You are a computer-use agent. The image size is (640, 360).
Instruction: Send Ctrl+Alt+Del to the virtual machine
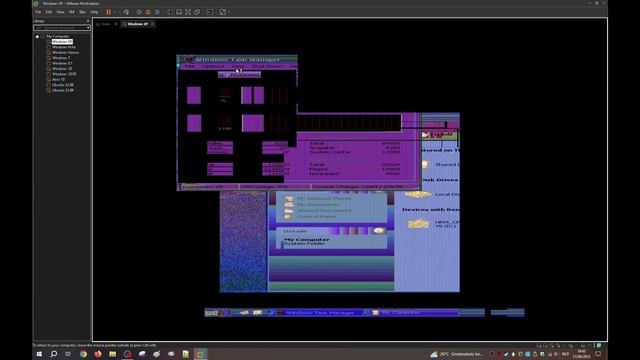pyautogui.click(x=126, y=12)
